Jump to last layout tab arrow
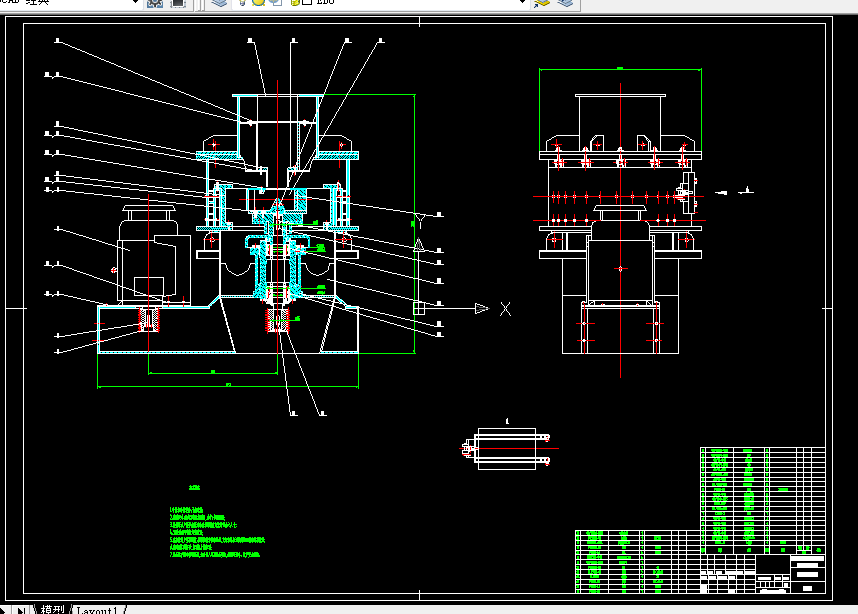This screenshot has width=858, height=614. point(22,610)
